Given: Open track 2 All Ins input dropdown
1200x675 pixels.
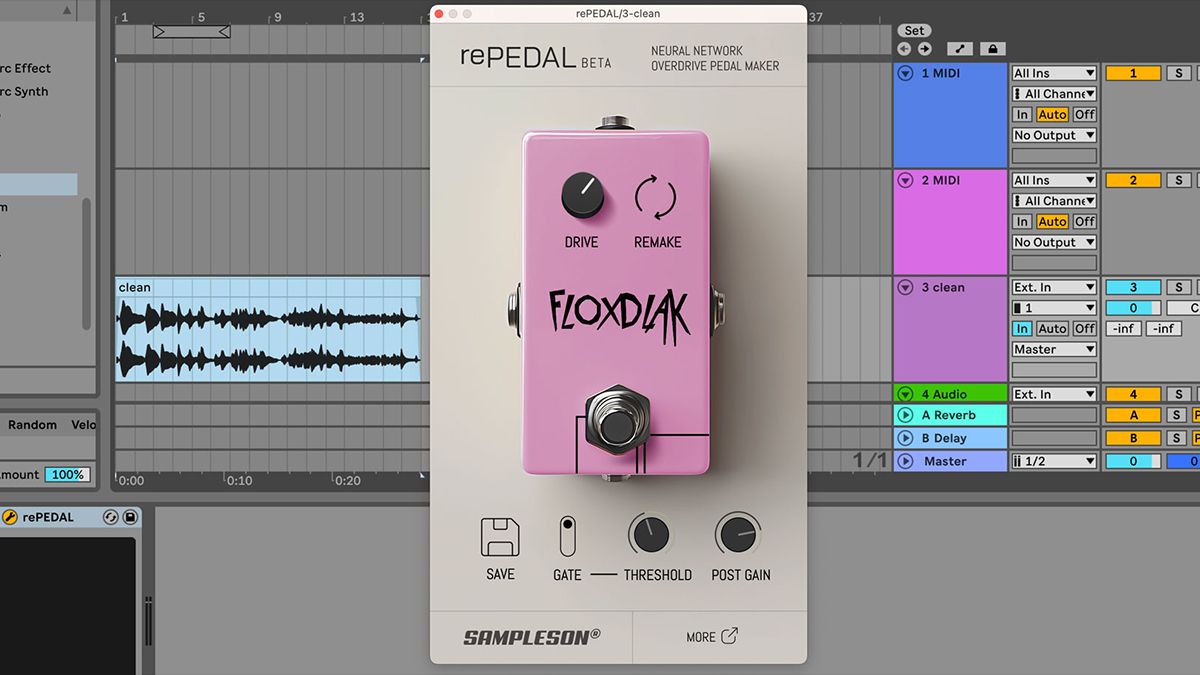Looking at the screenshot, I should pos(1054,180).
